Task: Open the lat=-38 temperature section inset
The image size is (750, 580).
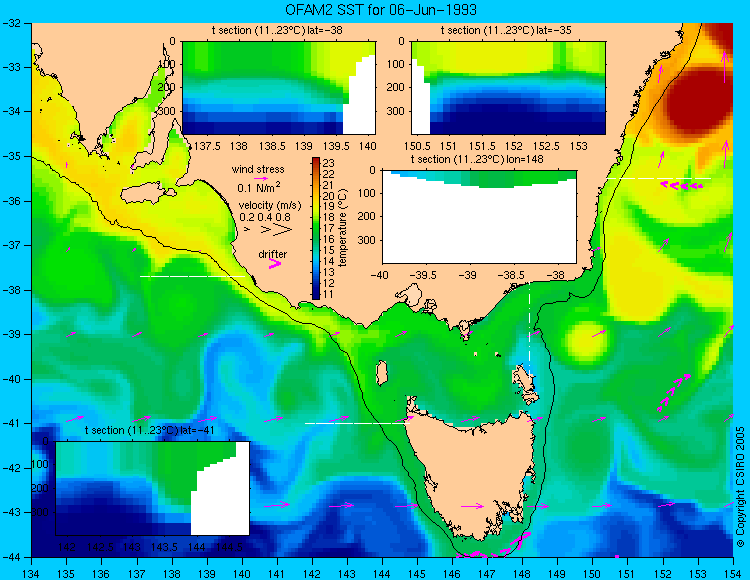Action: tap(279, 88)
